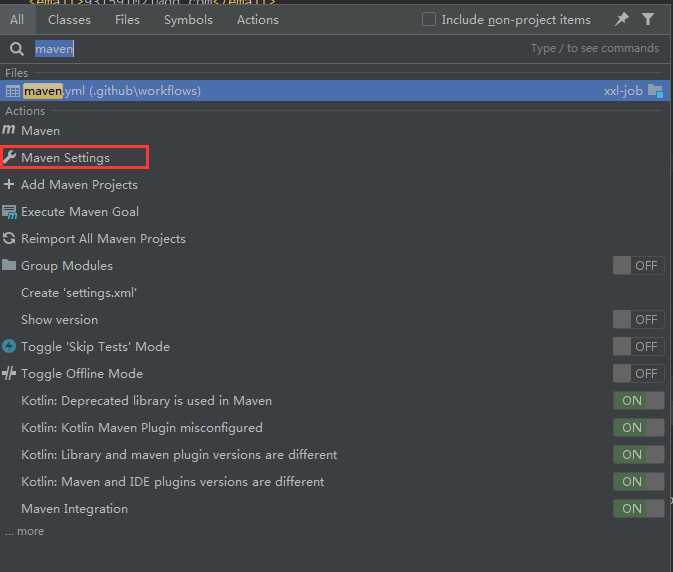This screenshot has height=572, width=673.
Task: Disable Maven and IDE plugins versions switch
Action: (x=638, y=482)
